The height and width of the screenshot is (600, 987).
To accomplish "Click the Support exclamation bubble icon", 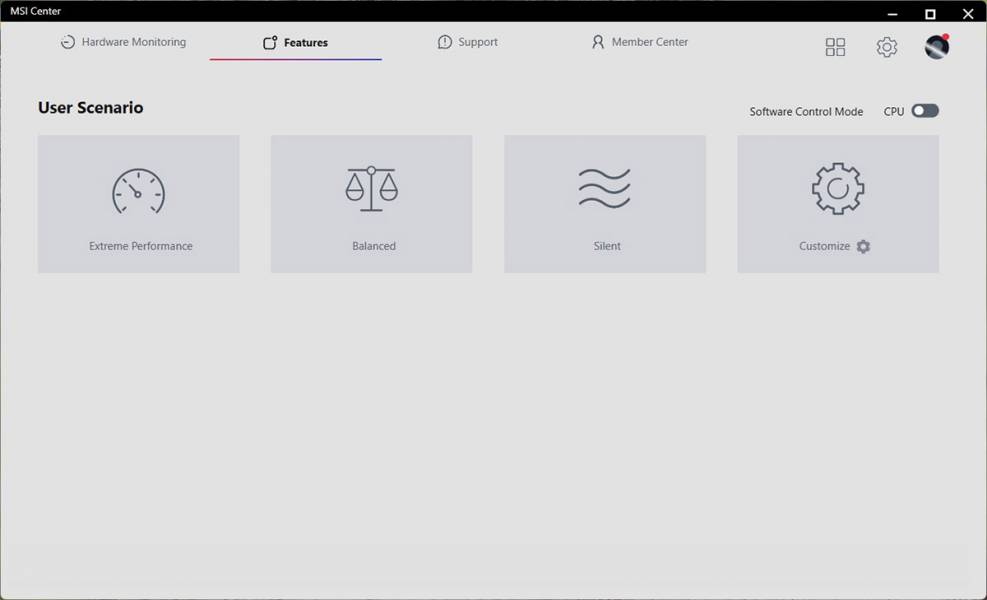I will pyautogui.click(x=444, y=42).
